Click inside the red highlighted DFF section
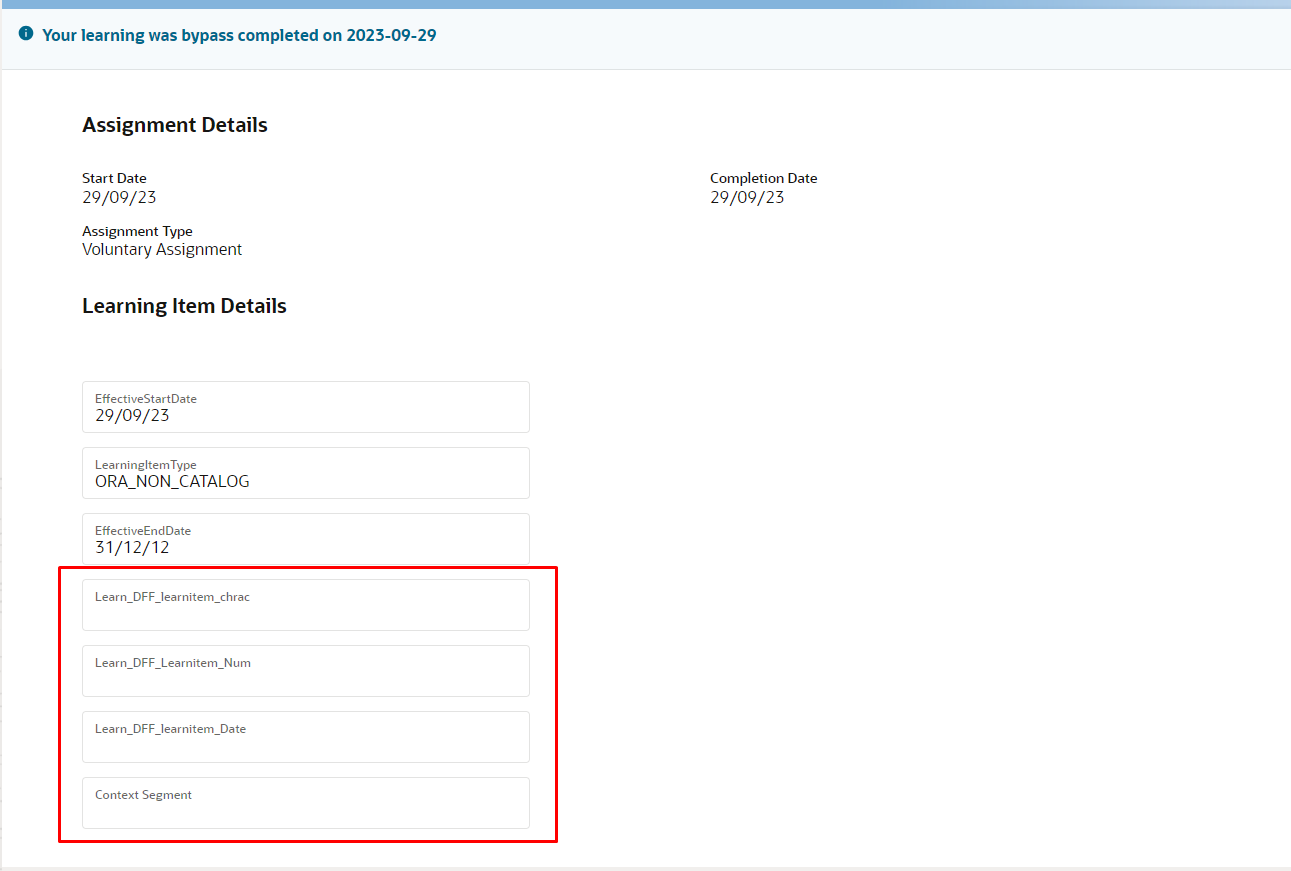 (x=305, y=703)
